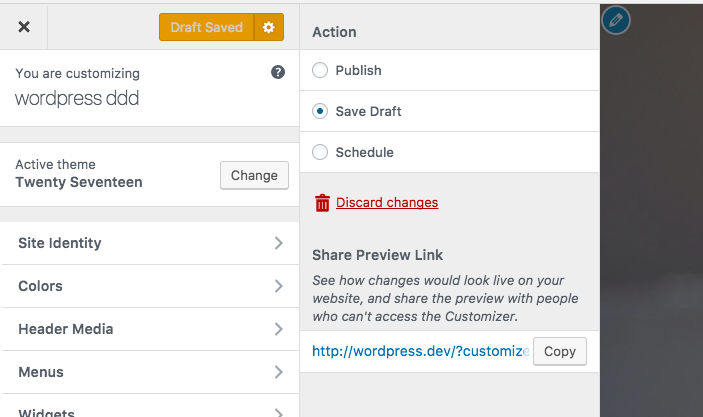Click the pencil edit shortcut icon
Image resolution: width=703 pixels, height=417 pixels.
[616, 19]
